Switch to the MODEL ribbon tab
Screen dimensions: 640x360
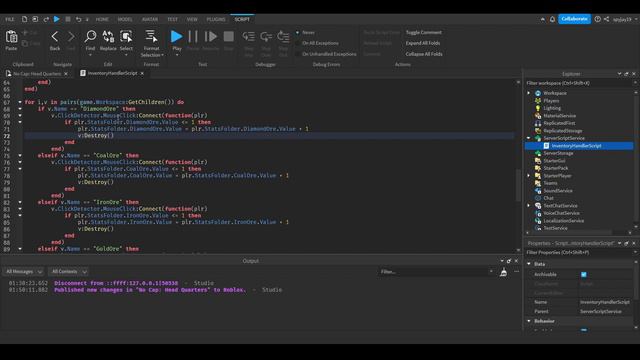125,19
